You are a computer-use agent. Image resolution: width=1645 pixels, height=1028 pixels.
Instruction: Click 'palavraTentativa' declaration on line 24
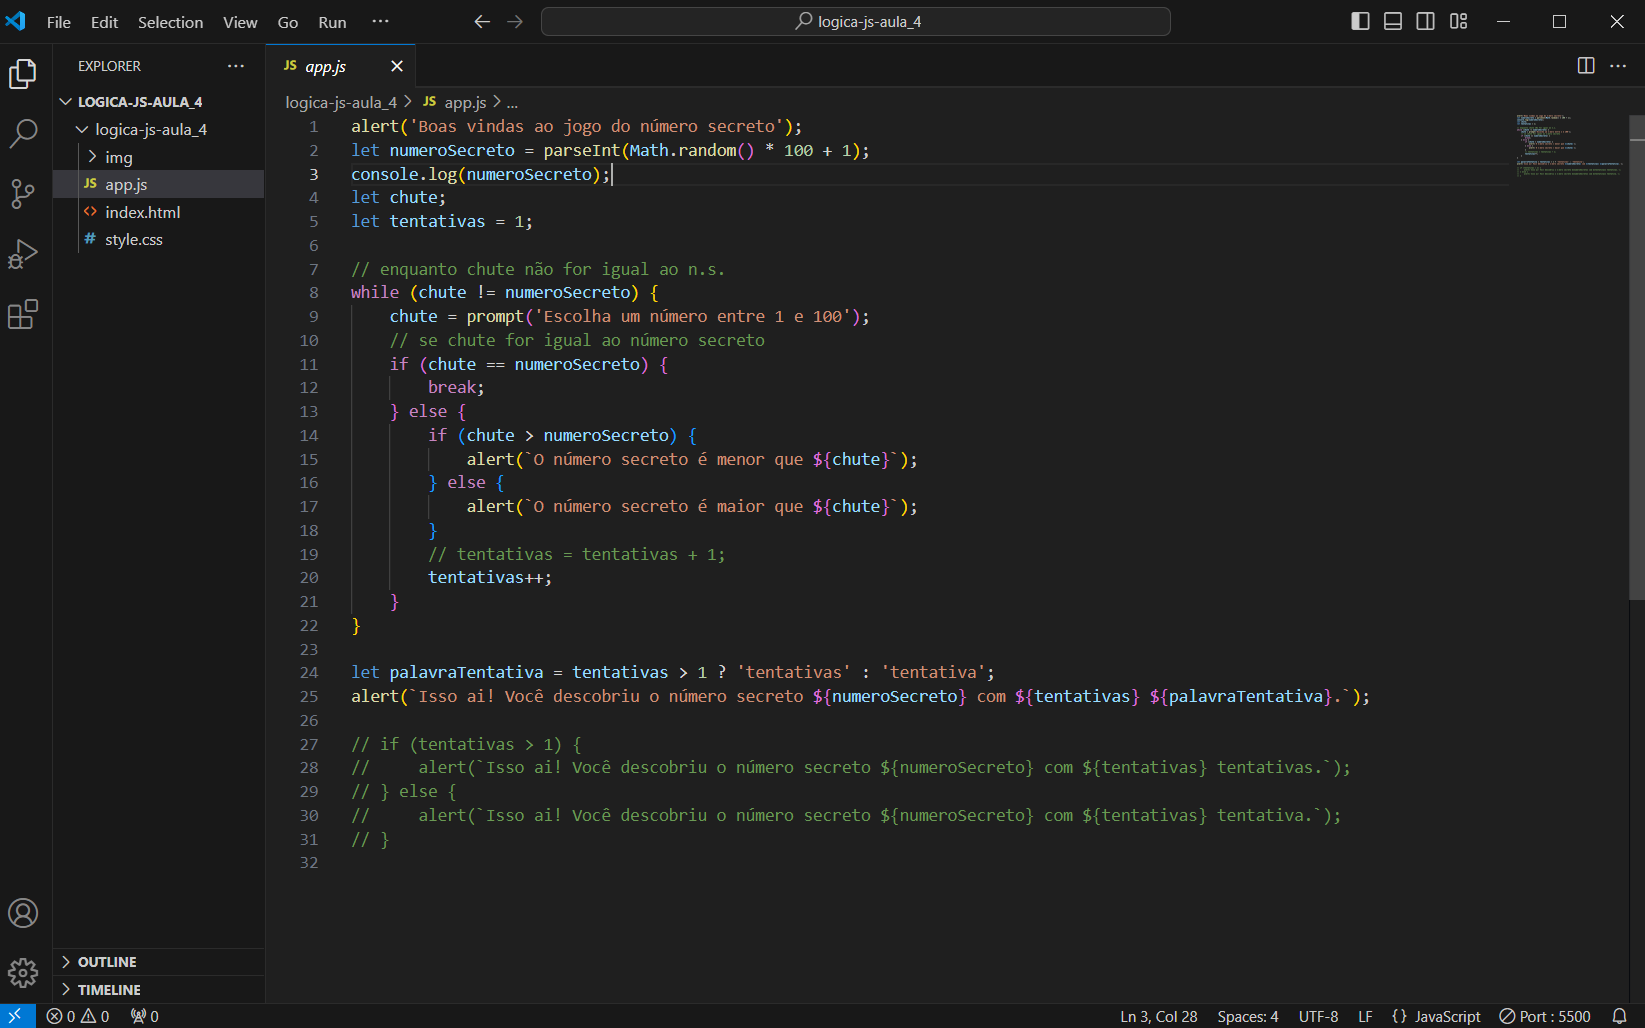coord(466,673)
